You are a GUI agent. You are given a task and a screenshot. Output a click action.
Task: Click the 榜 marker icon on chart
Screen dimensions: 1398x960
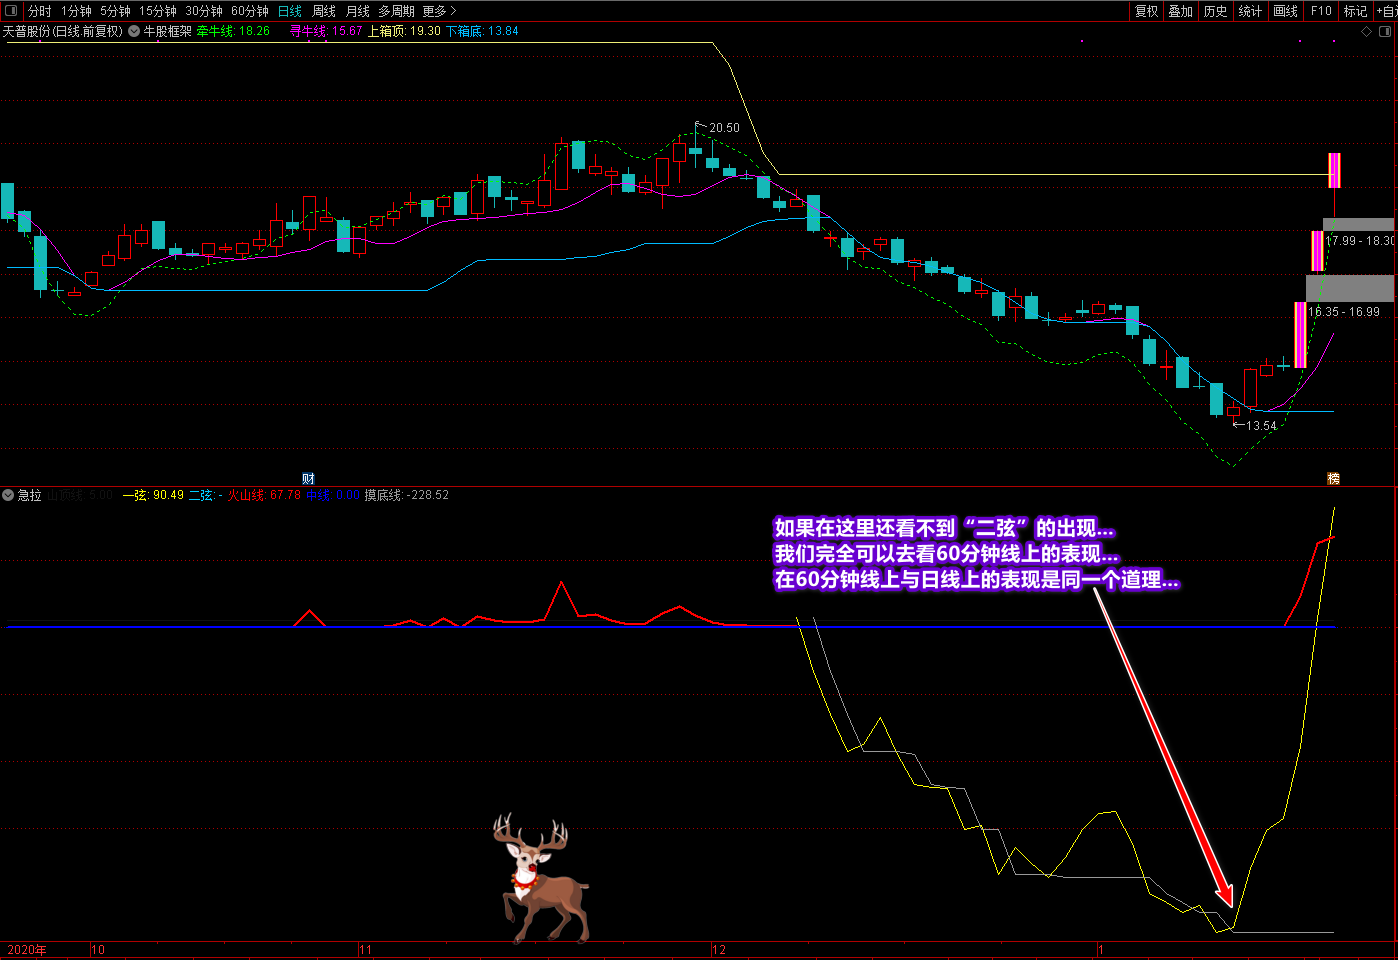click(x=1333, y=479)
